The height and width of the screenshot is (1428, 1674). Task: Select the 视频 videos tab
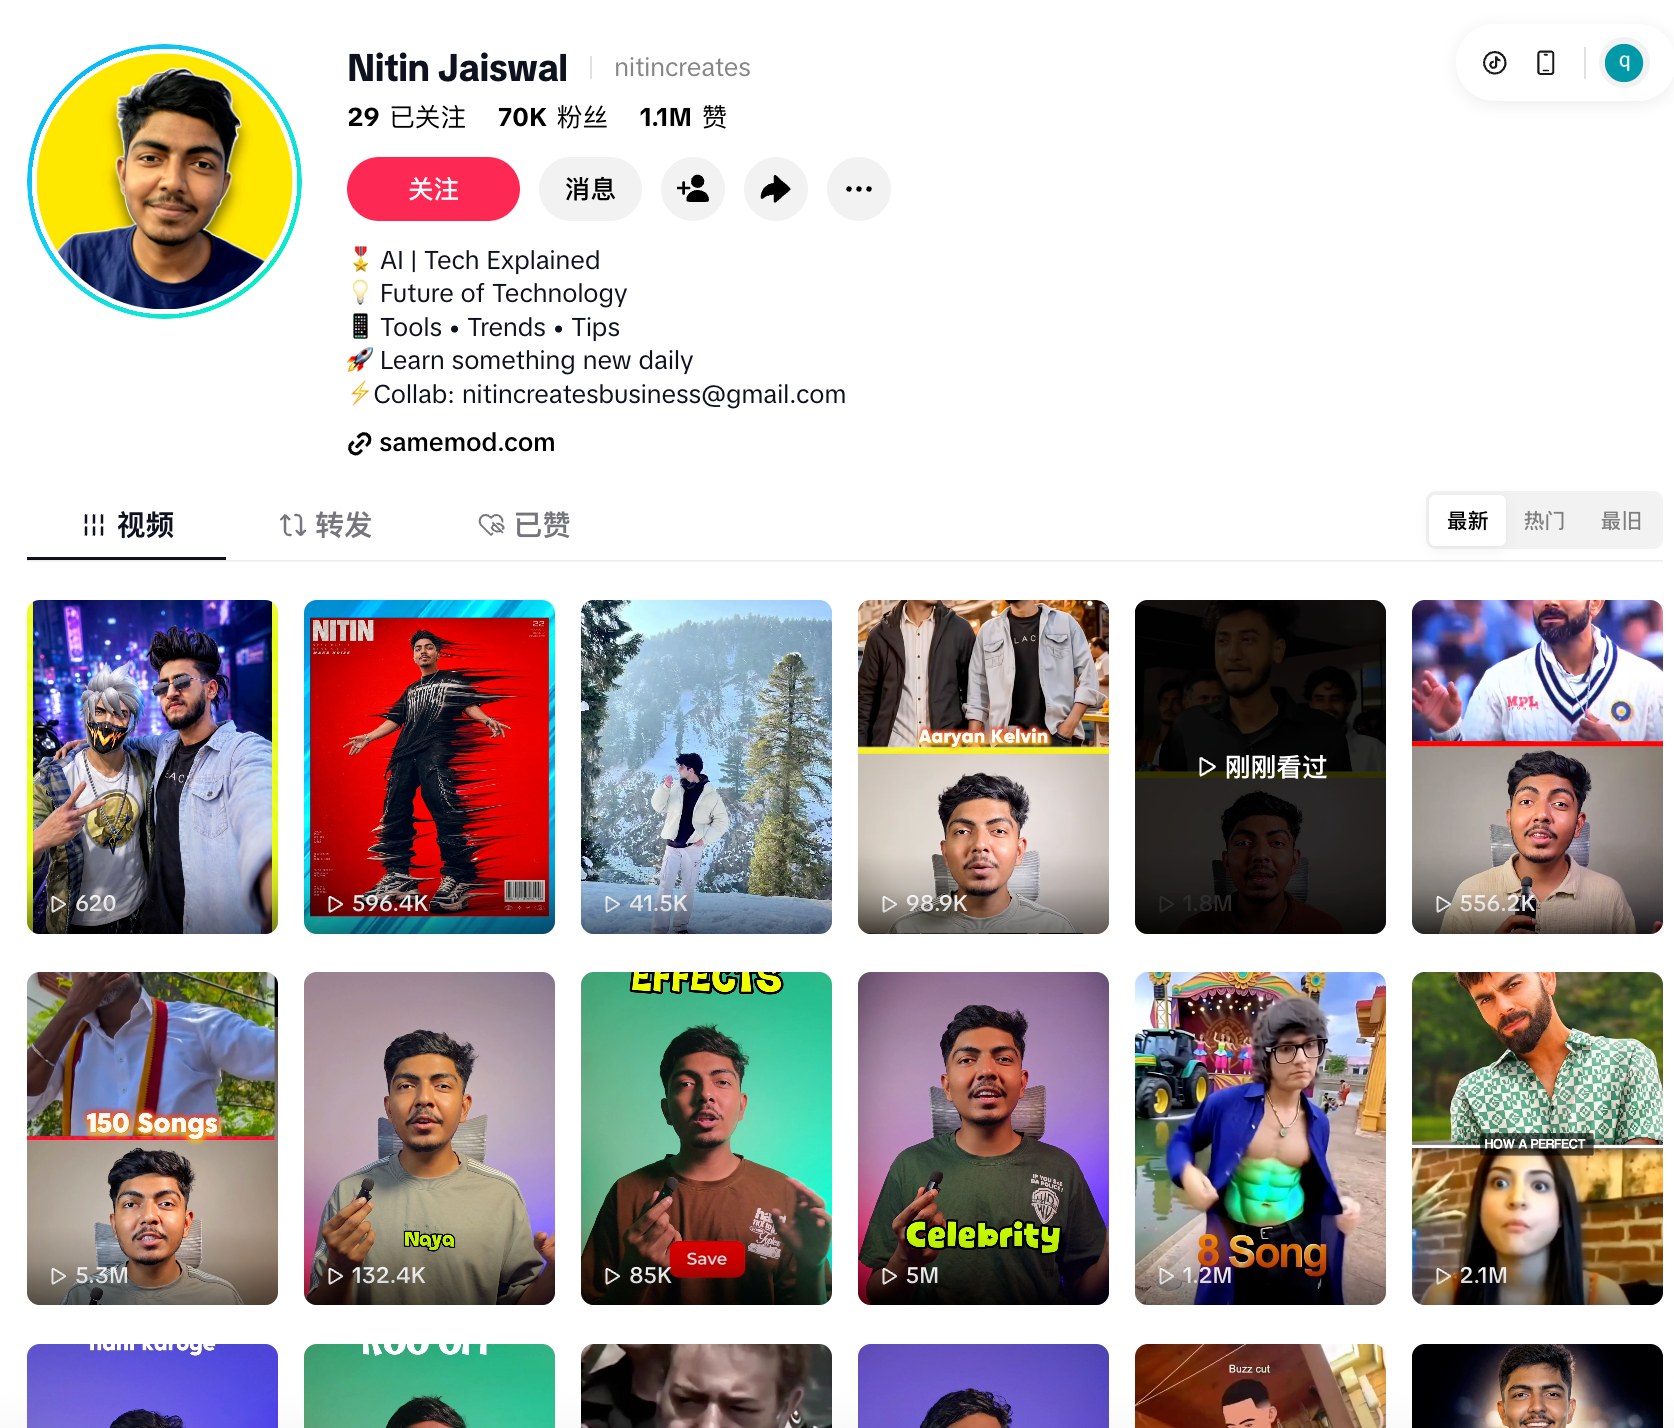127,525
